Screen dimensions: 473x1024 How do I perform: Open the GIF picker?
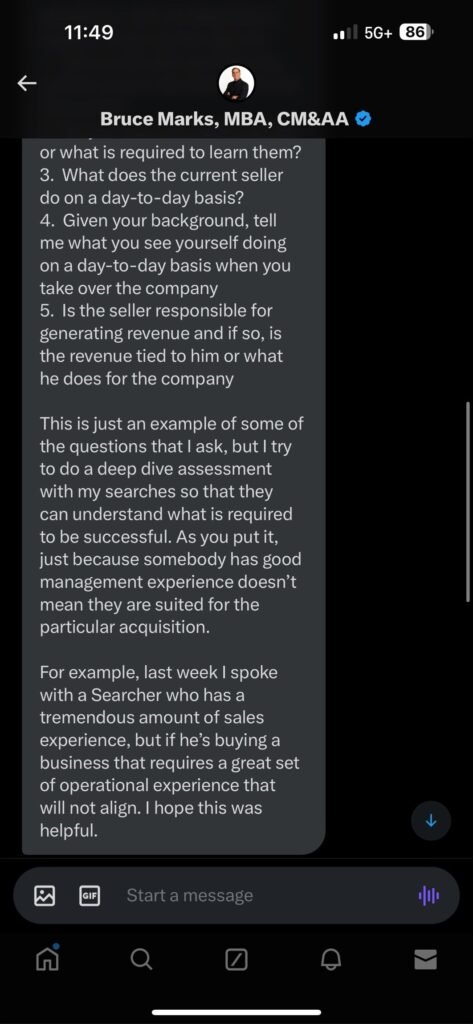(x=89, y=895)
